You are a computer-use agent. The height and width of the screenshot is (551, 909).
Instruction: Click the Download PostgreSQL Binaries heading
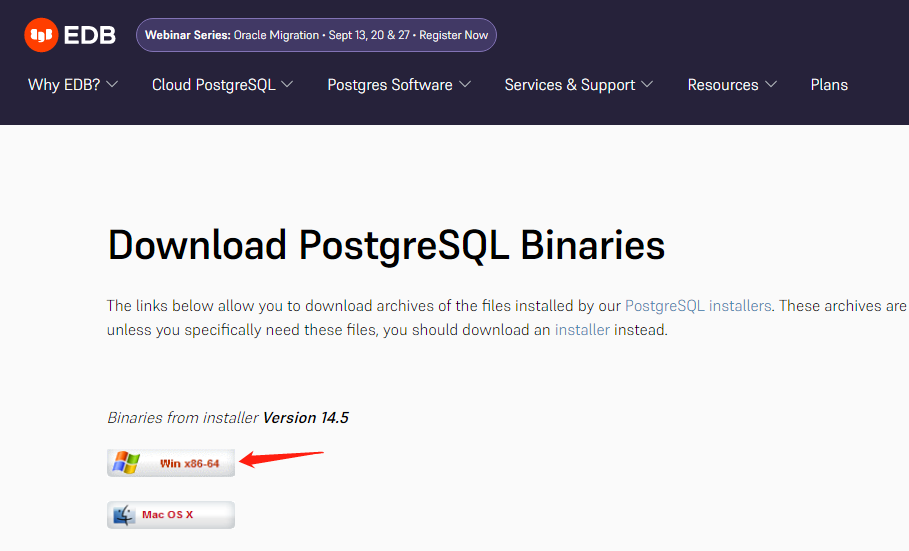point(386,245)
